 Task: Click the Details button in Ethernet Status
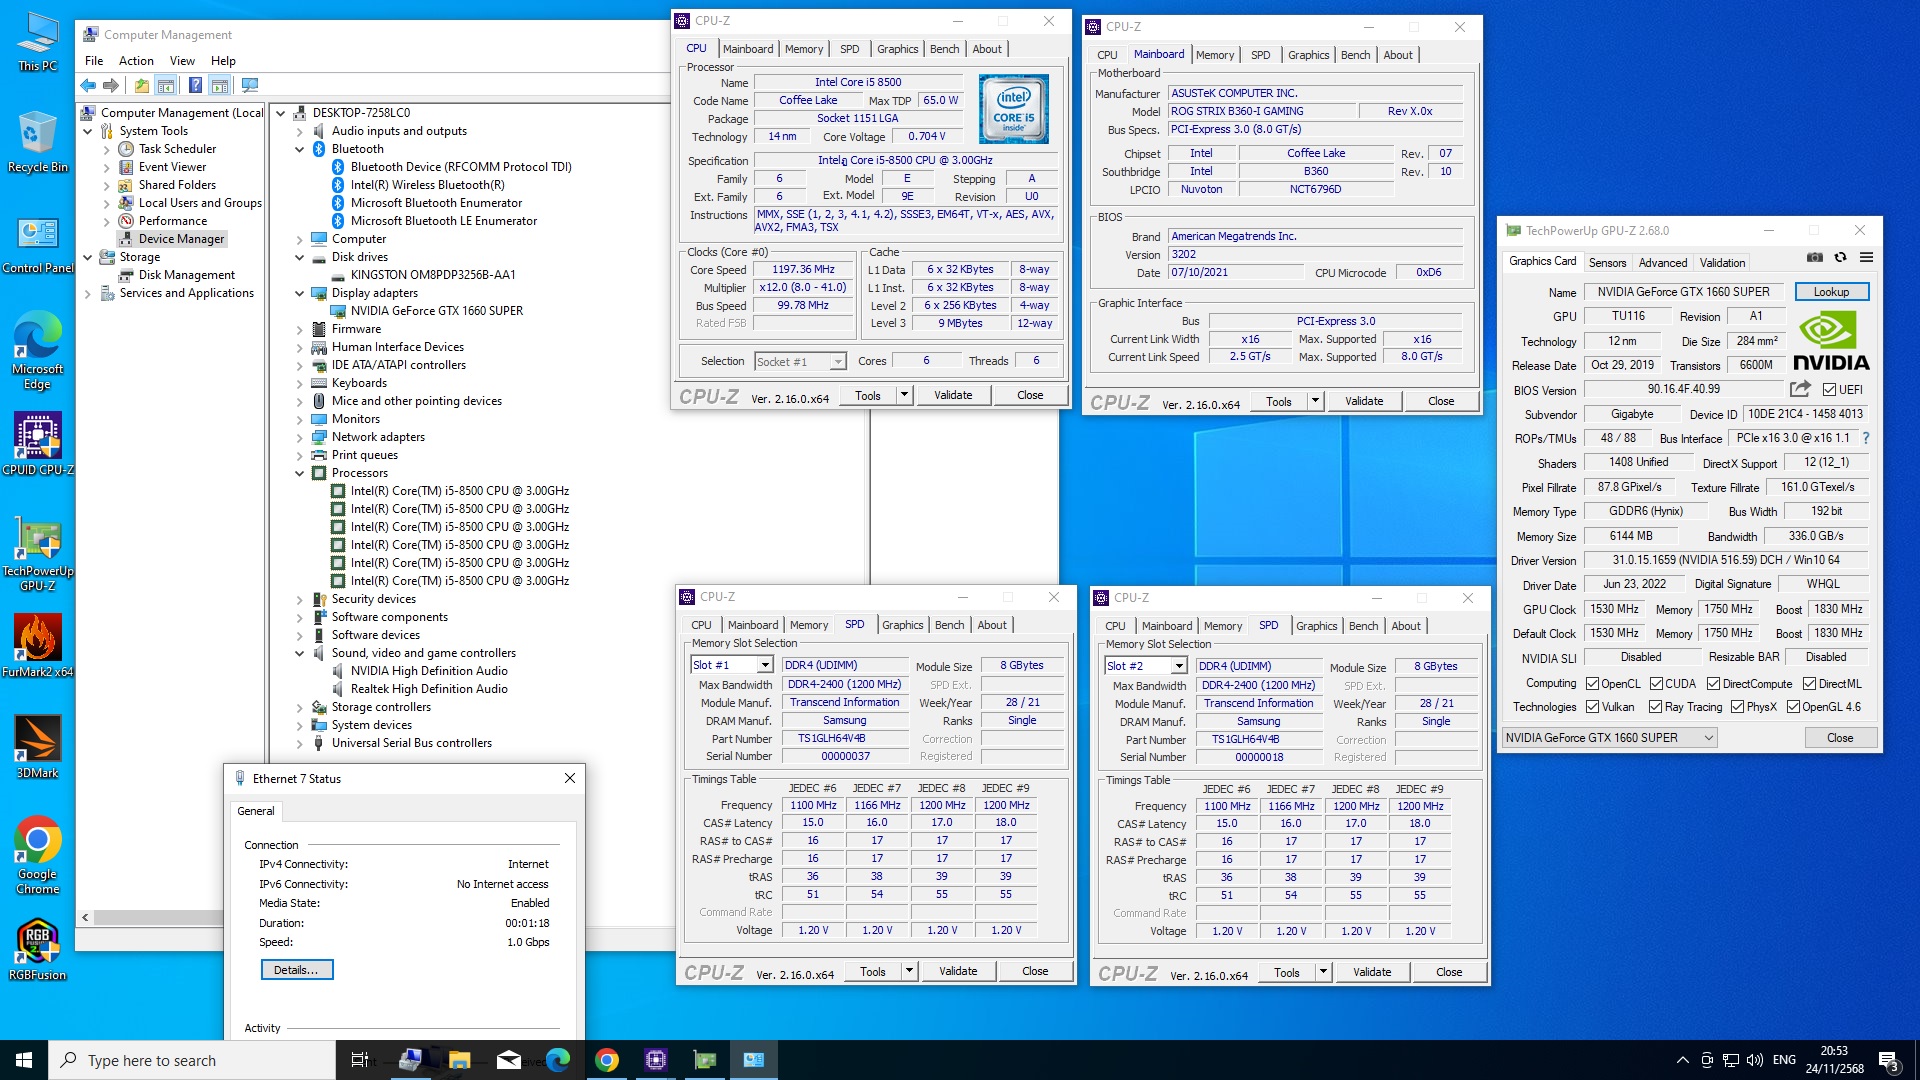(297, 970)
